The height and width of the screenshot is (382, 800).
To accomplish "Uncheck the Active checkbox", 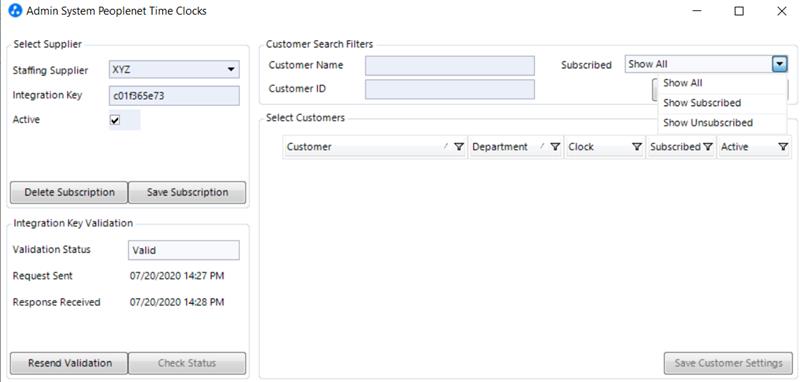I will click(115, 120).
